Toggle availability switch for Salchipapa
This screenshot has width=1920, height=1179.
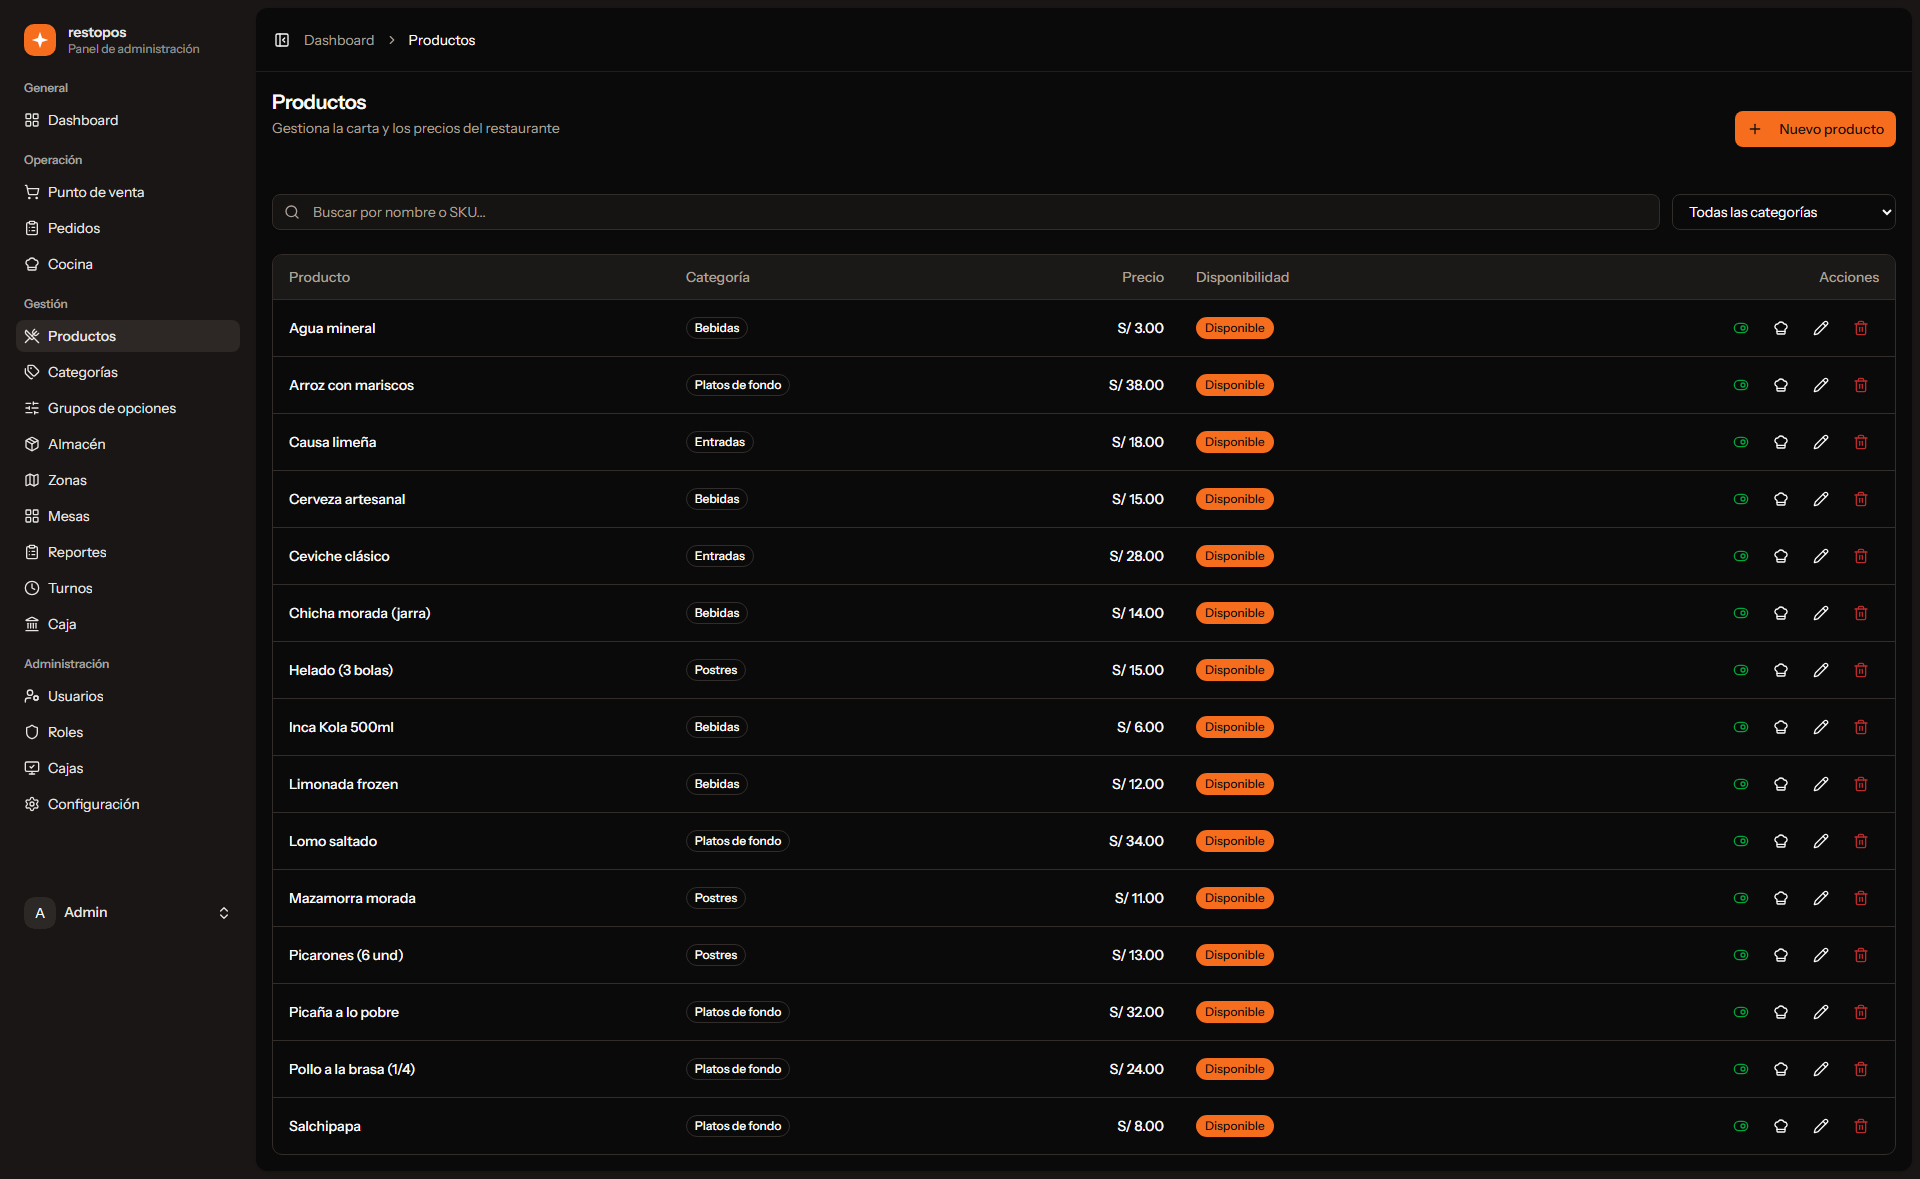click(x=1741, y=1126)
